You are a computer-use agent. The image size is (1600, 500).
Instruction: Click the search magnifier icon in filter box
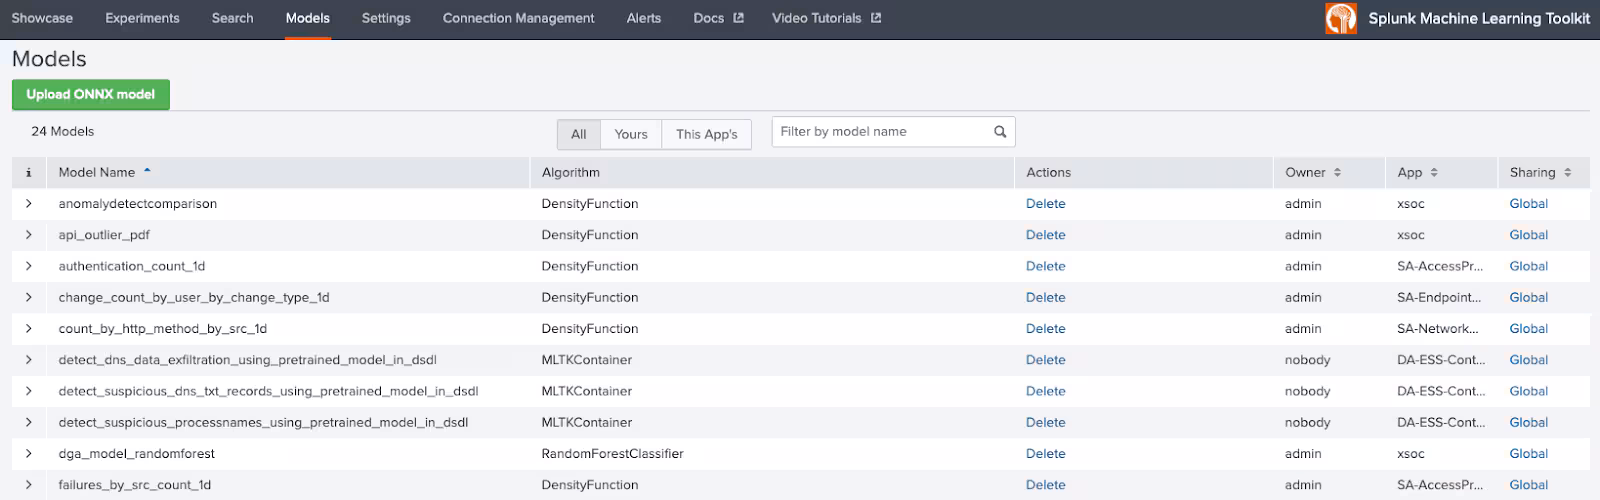tap(999, 132)
